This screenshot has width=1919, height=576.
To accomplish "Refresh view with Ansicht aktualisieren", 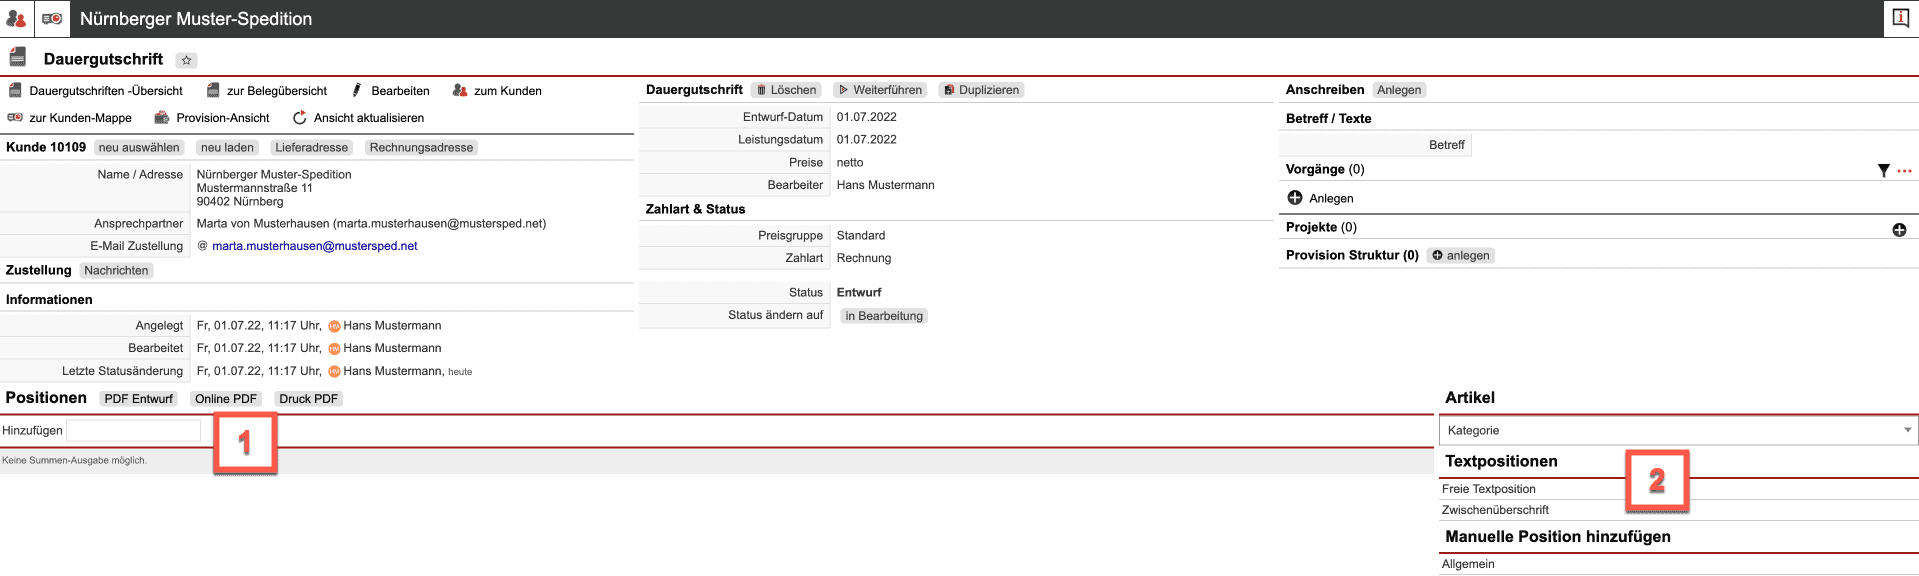I will point(358,118).
